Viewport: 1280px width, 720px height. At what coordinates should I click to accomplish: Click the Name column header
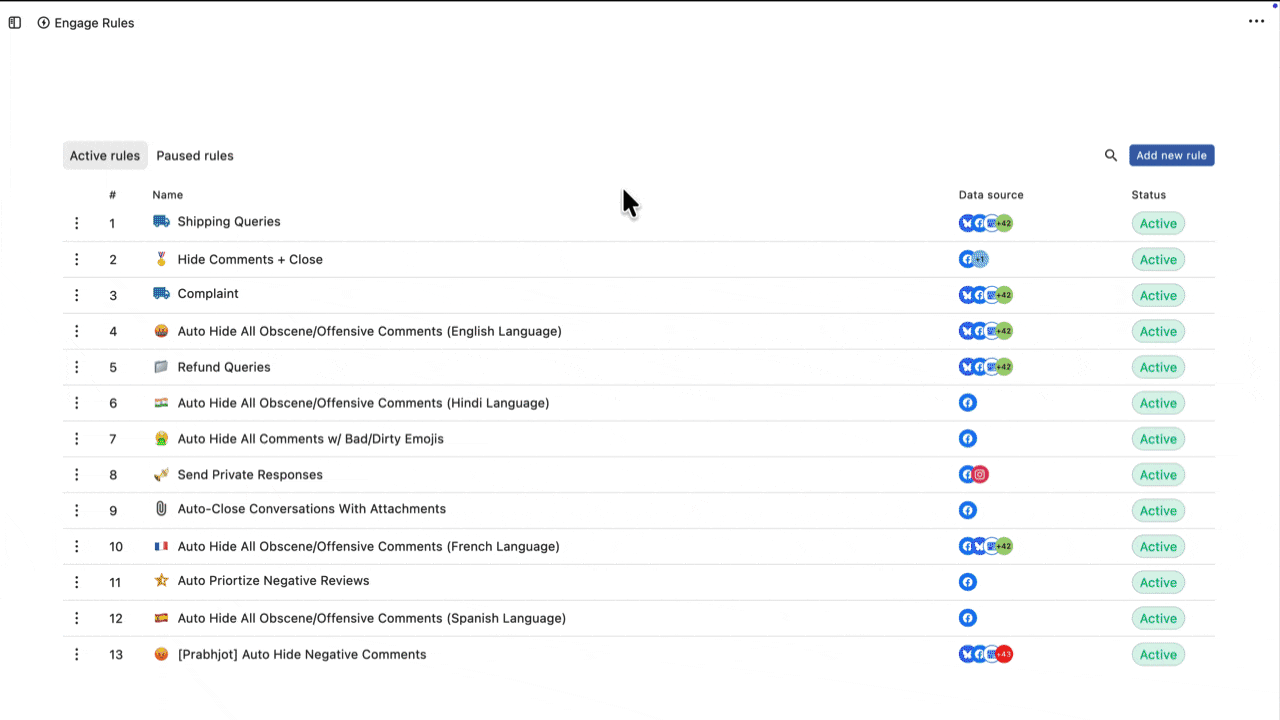167,195
